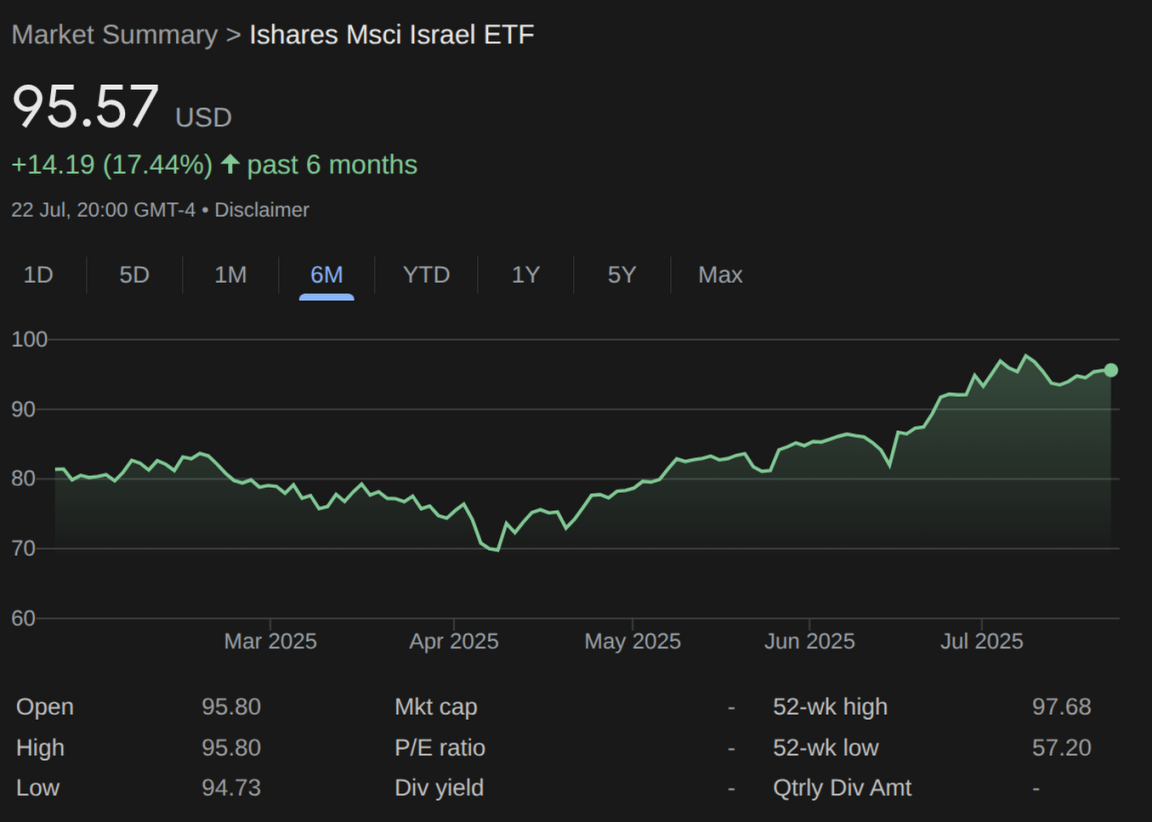Click the Open label

(45, 707)
